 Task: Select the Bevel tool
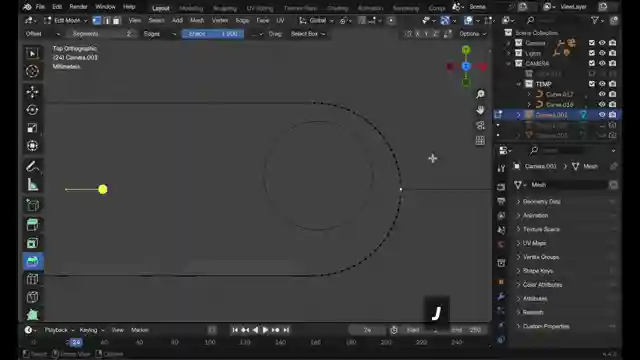(x=32, y=261)
